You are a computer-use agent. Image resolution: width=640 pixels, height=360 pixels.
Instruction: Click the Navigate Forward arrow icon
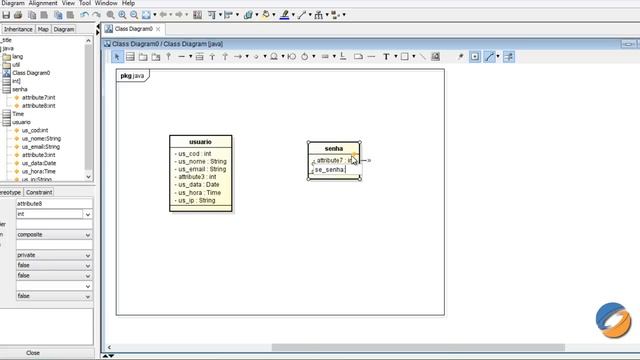pos(179,15)
